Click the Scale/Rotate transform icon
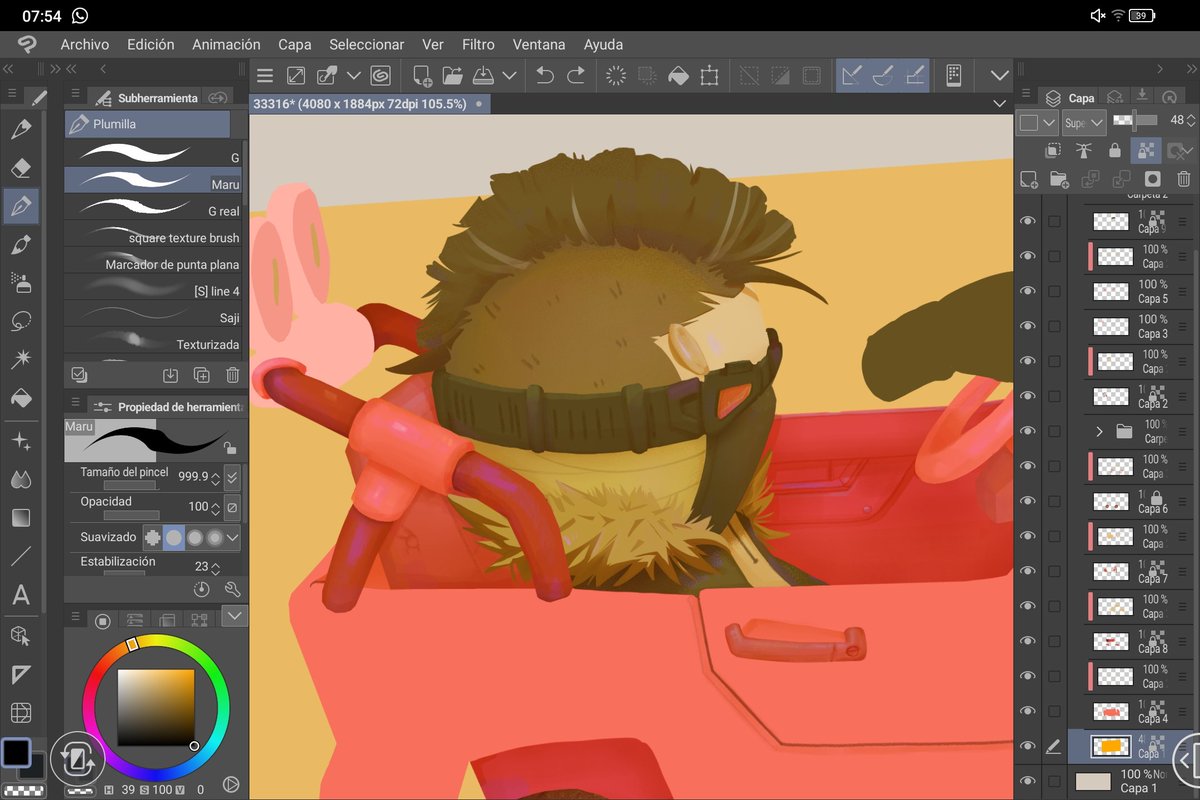The image size is (1200, 800). point(709,75)
